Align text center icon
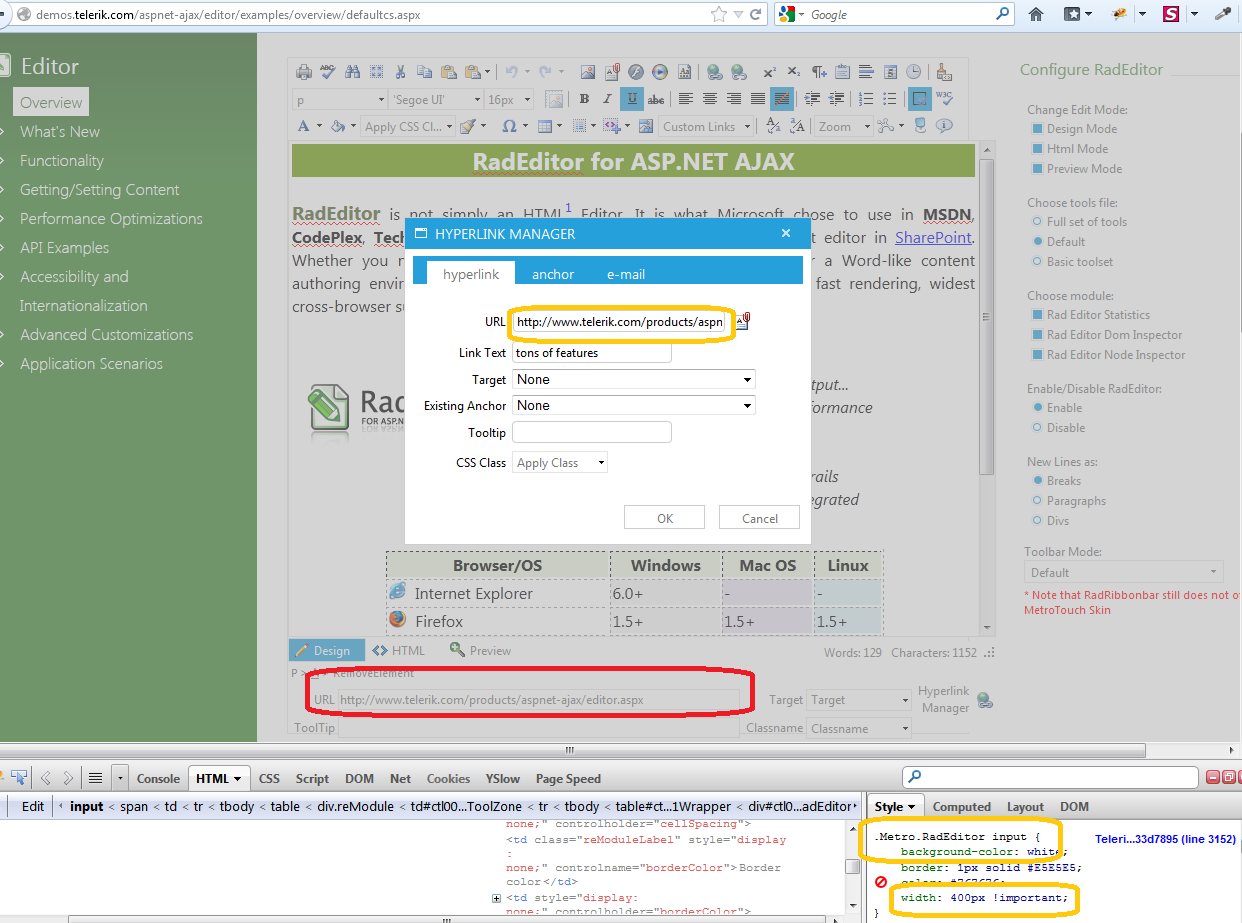The height and width of the screenshot is (923, 1242). coord(709,99)
